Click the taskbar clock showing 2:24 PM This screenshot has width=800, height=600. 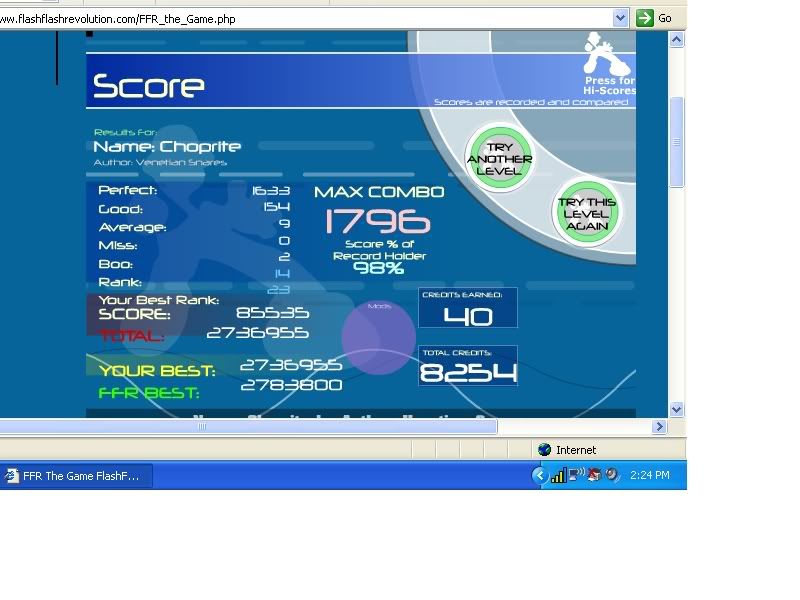650,476
